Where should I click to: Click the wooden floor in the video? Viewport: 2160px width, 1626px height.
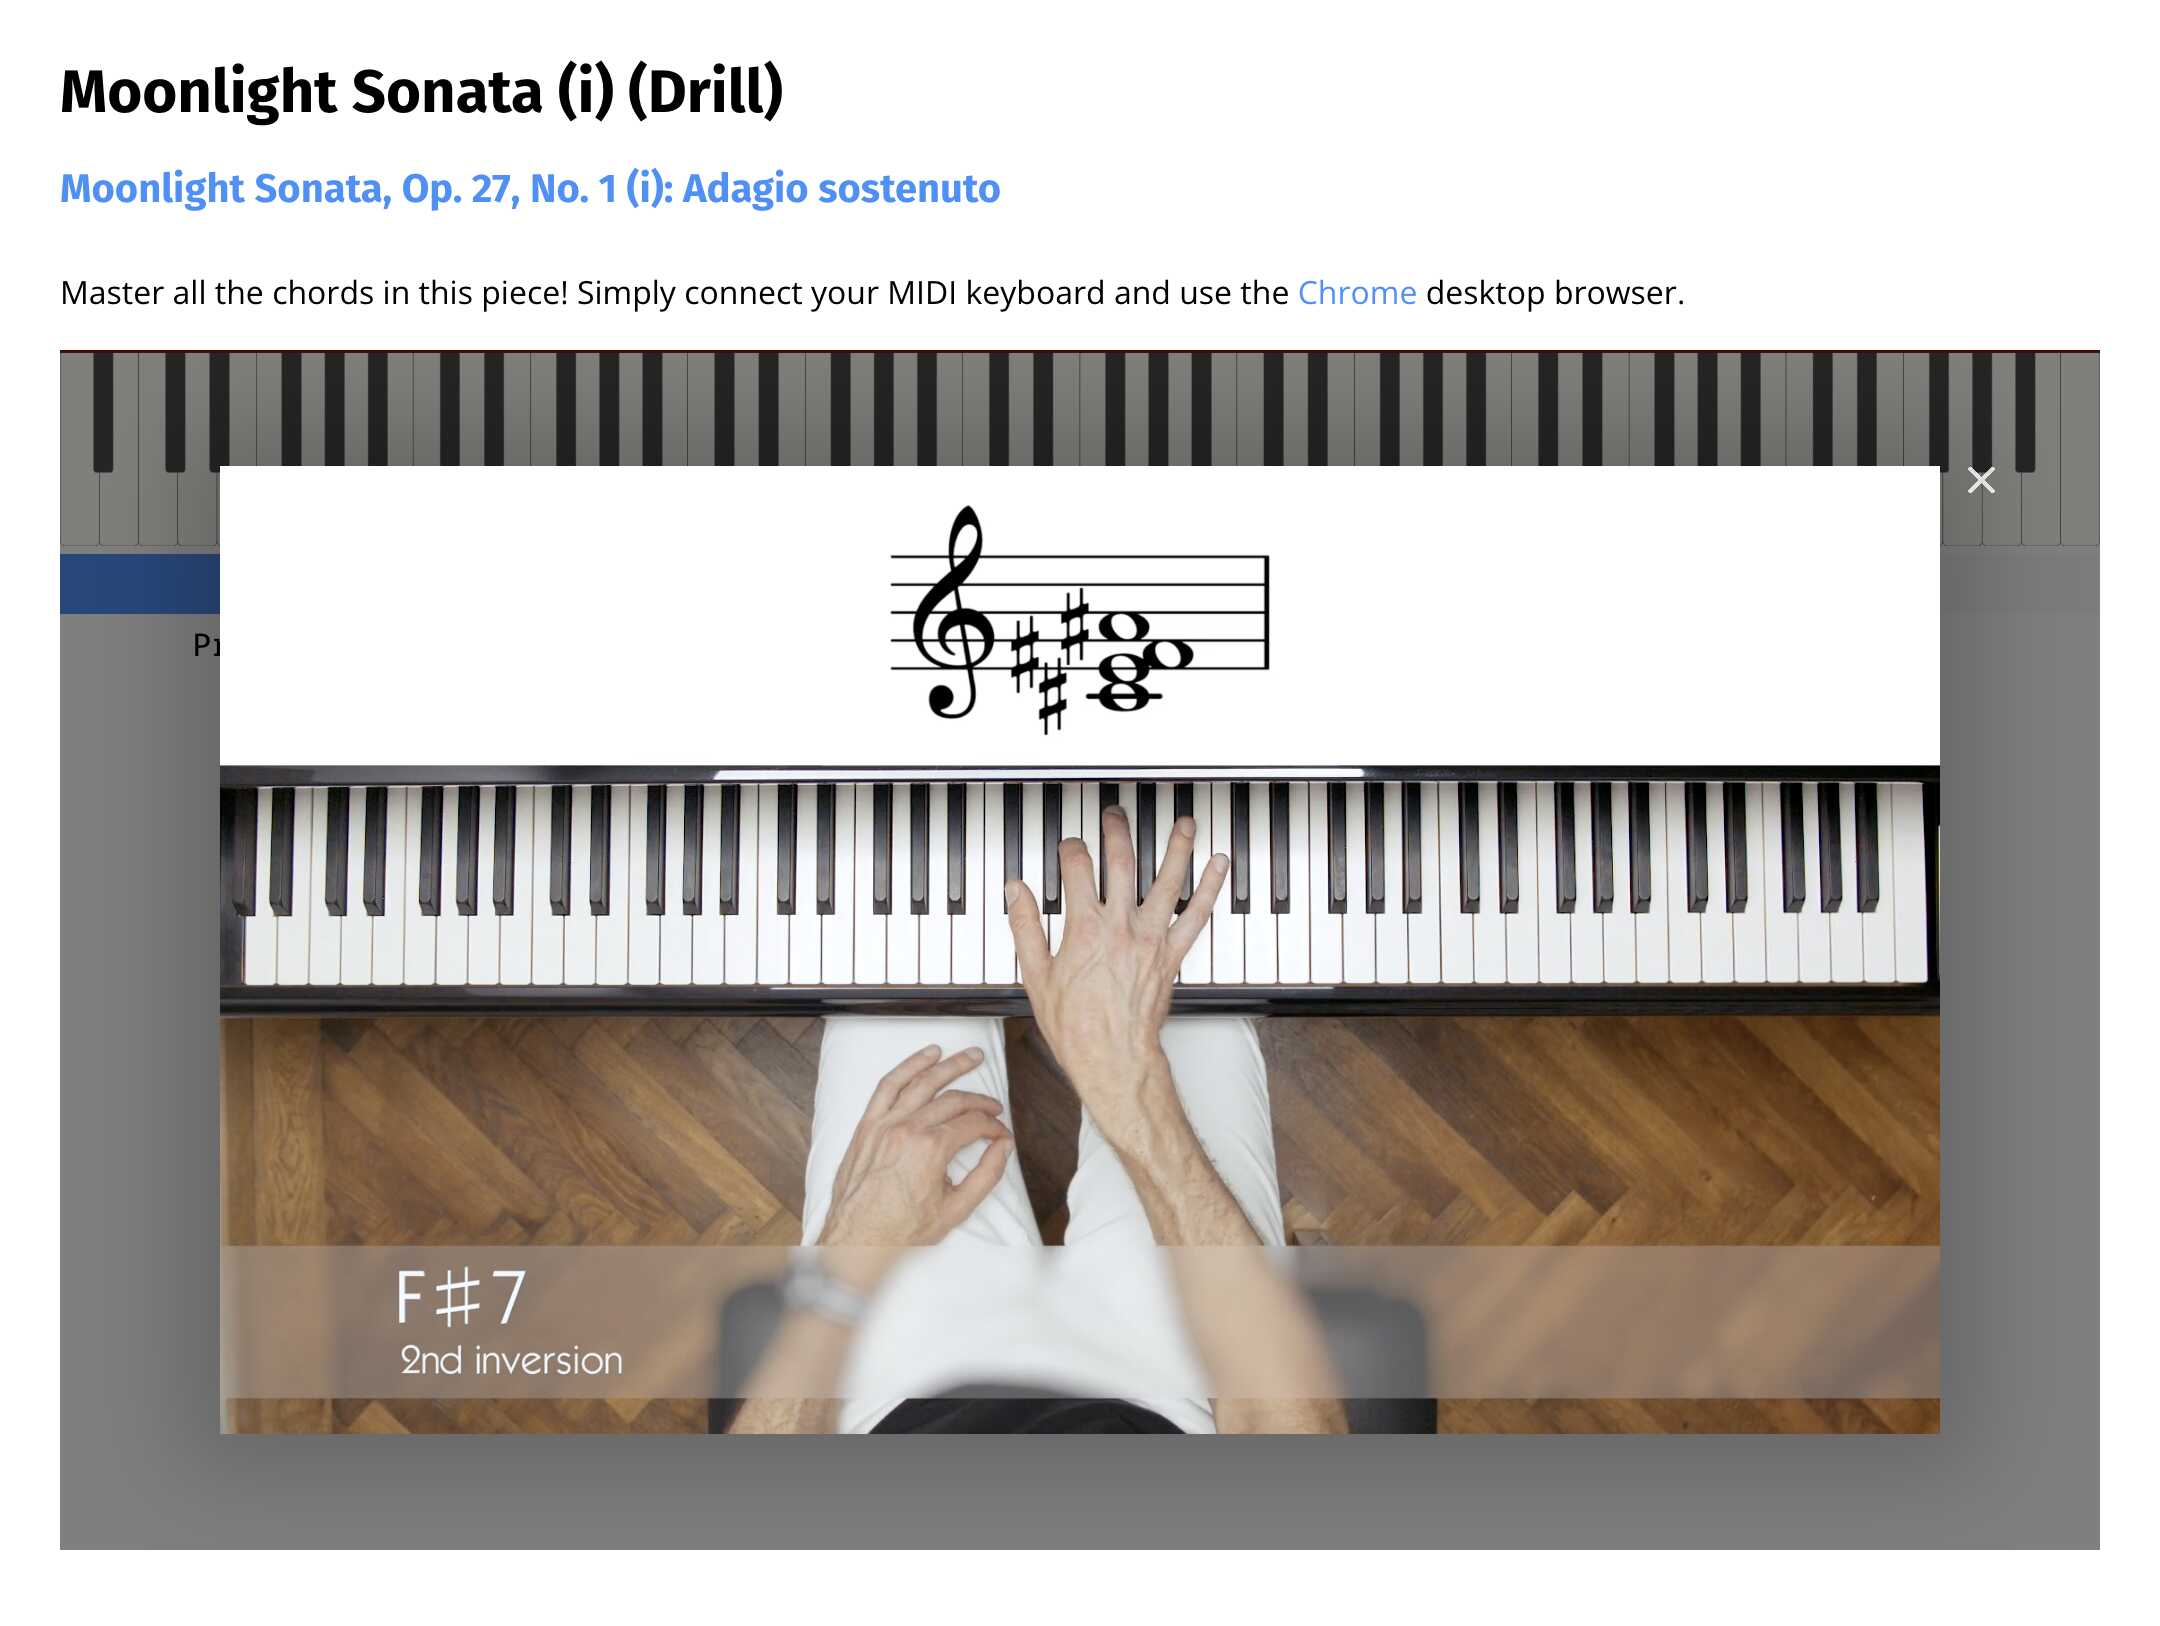(1600, 1130)
